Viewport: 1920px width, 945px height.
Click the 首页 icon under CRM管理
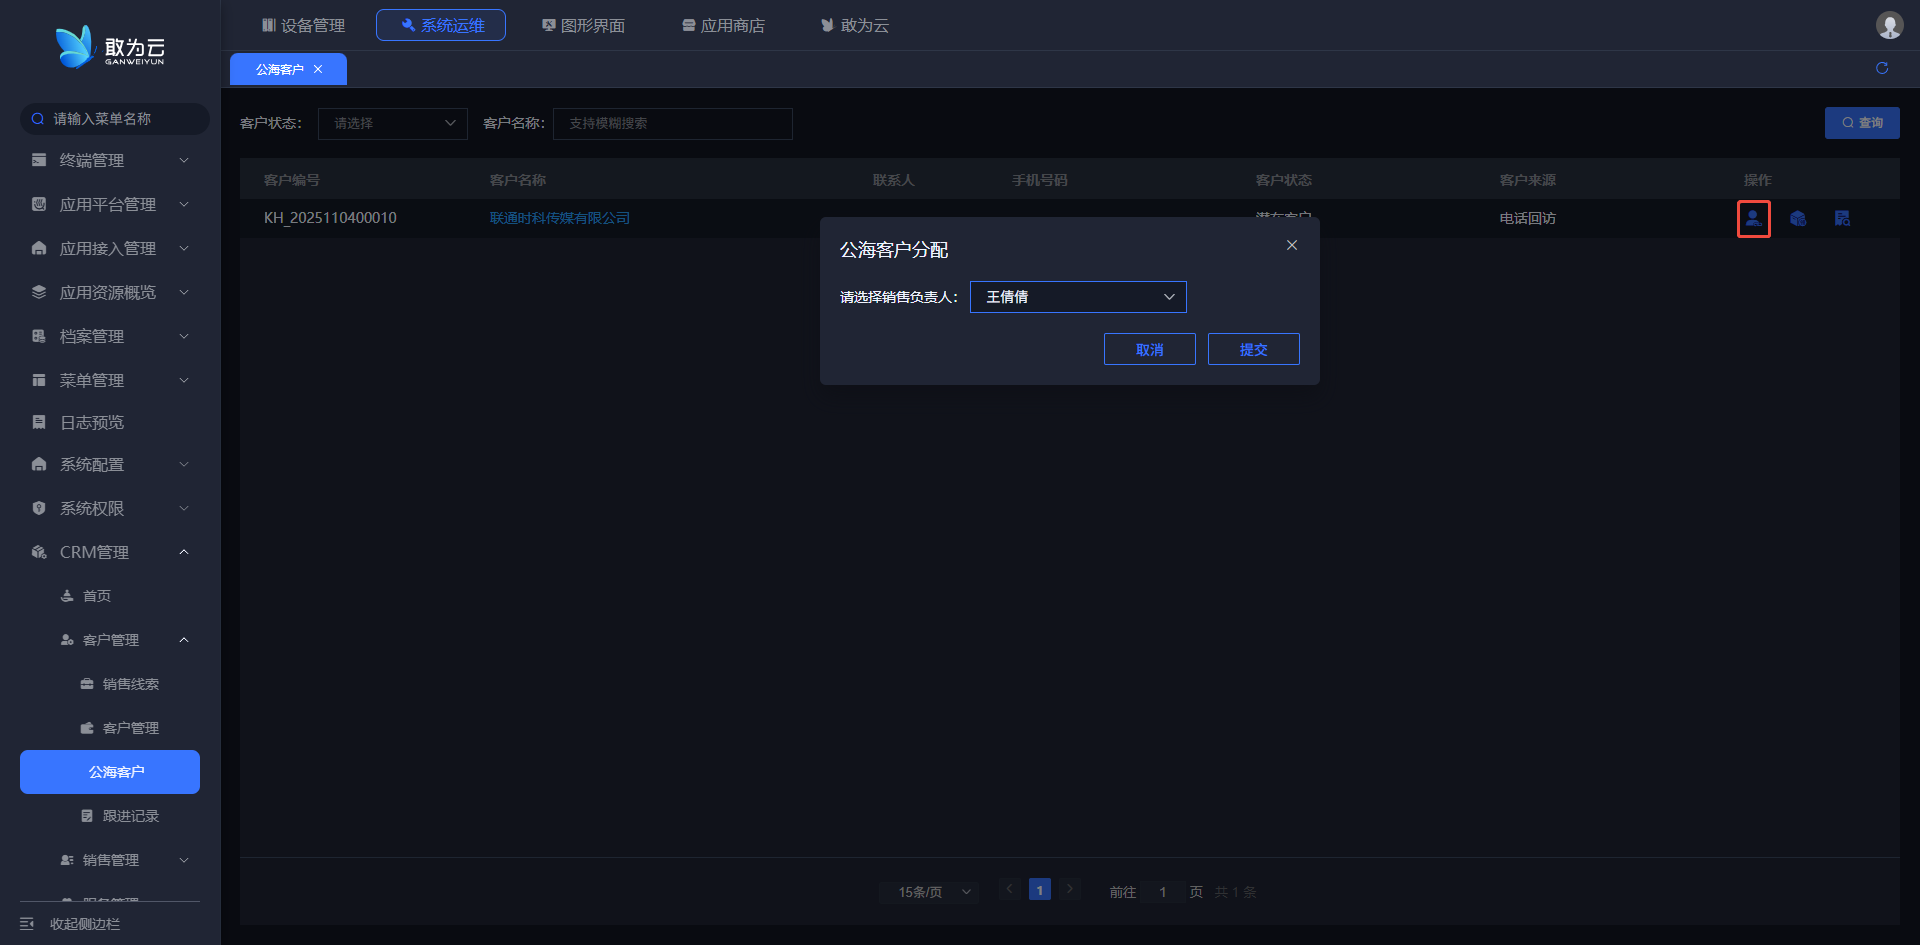coord(67,596)
